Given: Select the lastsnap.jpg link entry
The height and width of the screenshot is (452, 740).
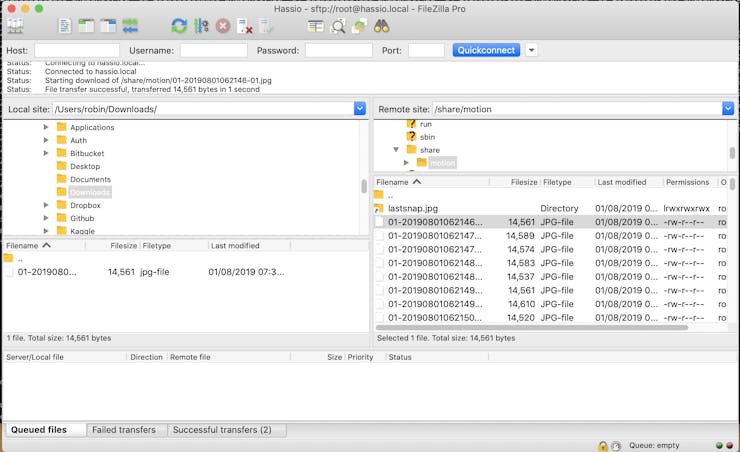Looking at the screenshot, I should [x=551, y=208].
